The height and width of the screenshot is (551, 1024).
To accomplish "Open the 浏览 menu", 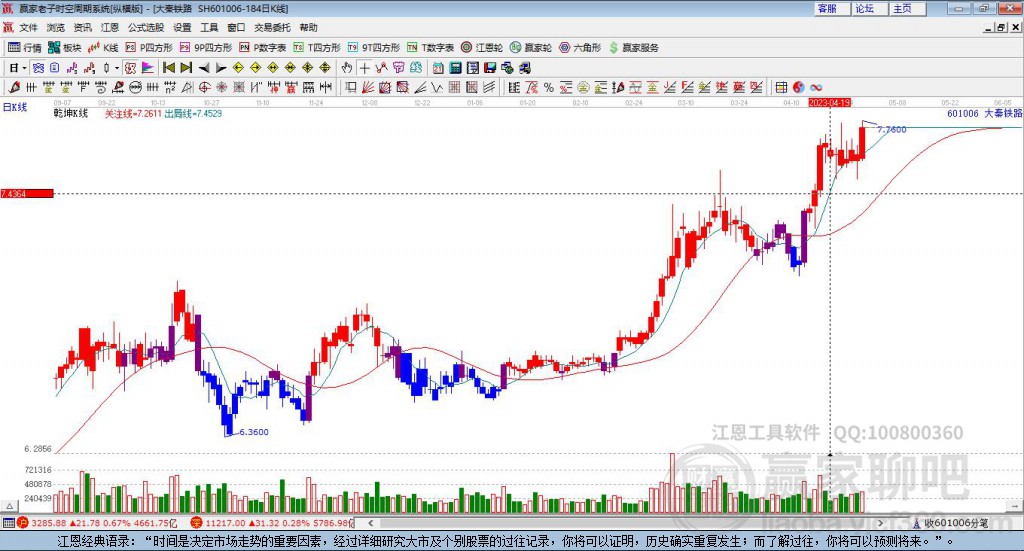I will point(56,27).
